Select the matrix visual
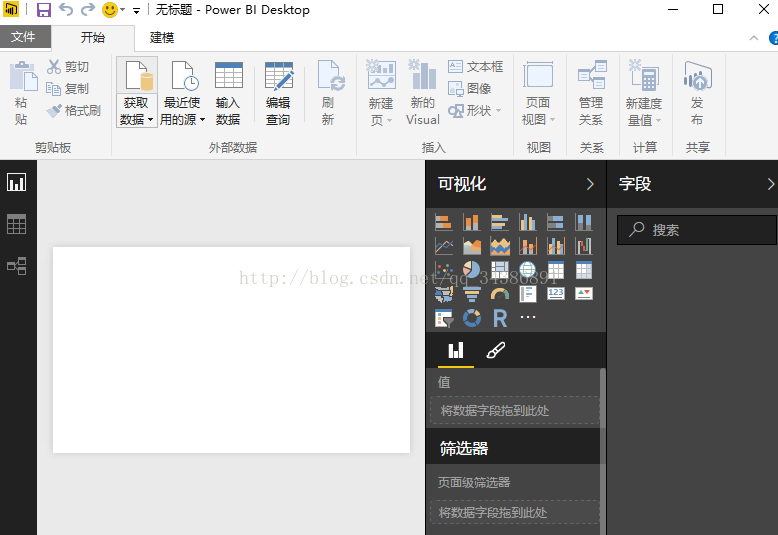The height and width of the screenshot is (535, 778). point(584,270)
